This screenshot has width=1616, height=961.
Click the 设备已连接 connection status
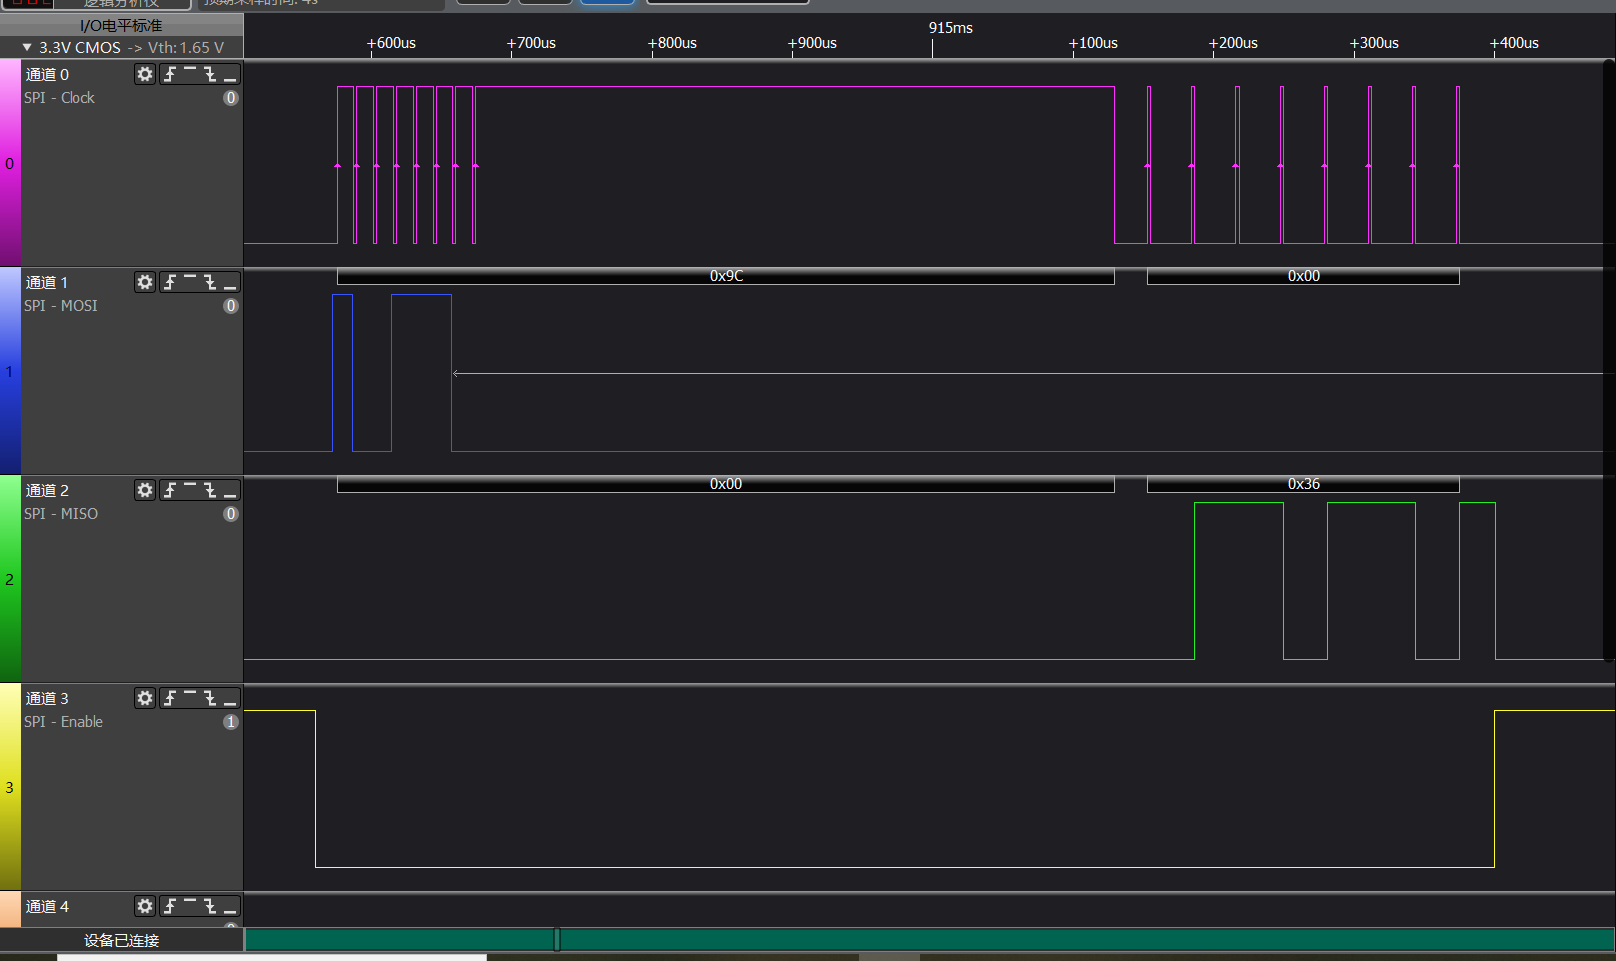coord(121,940)
